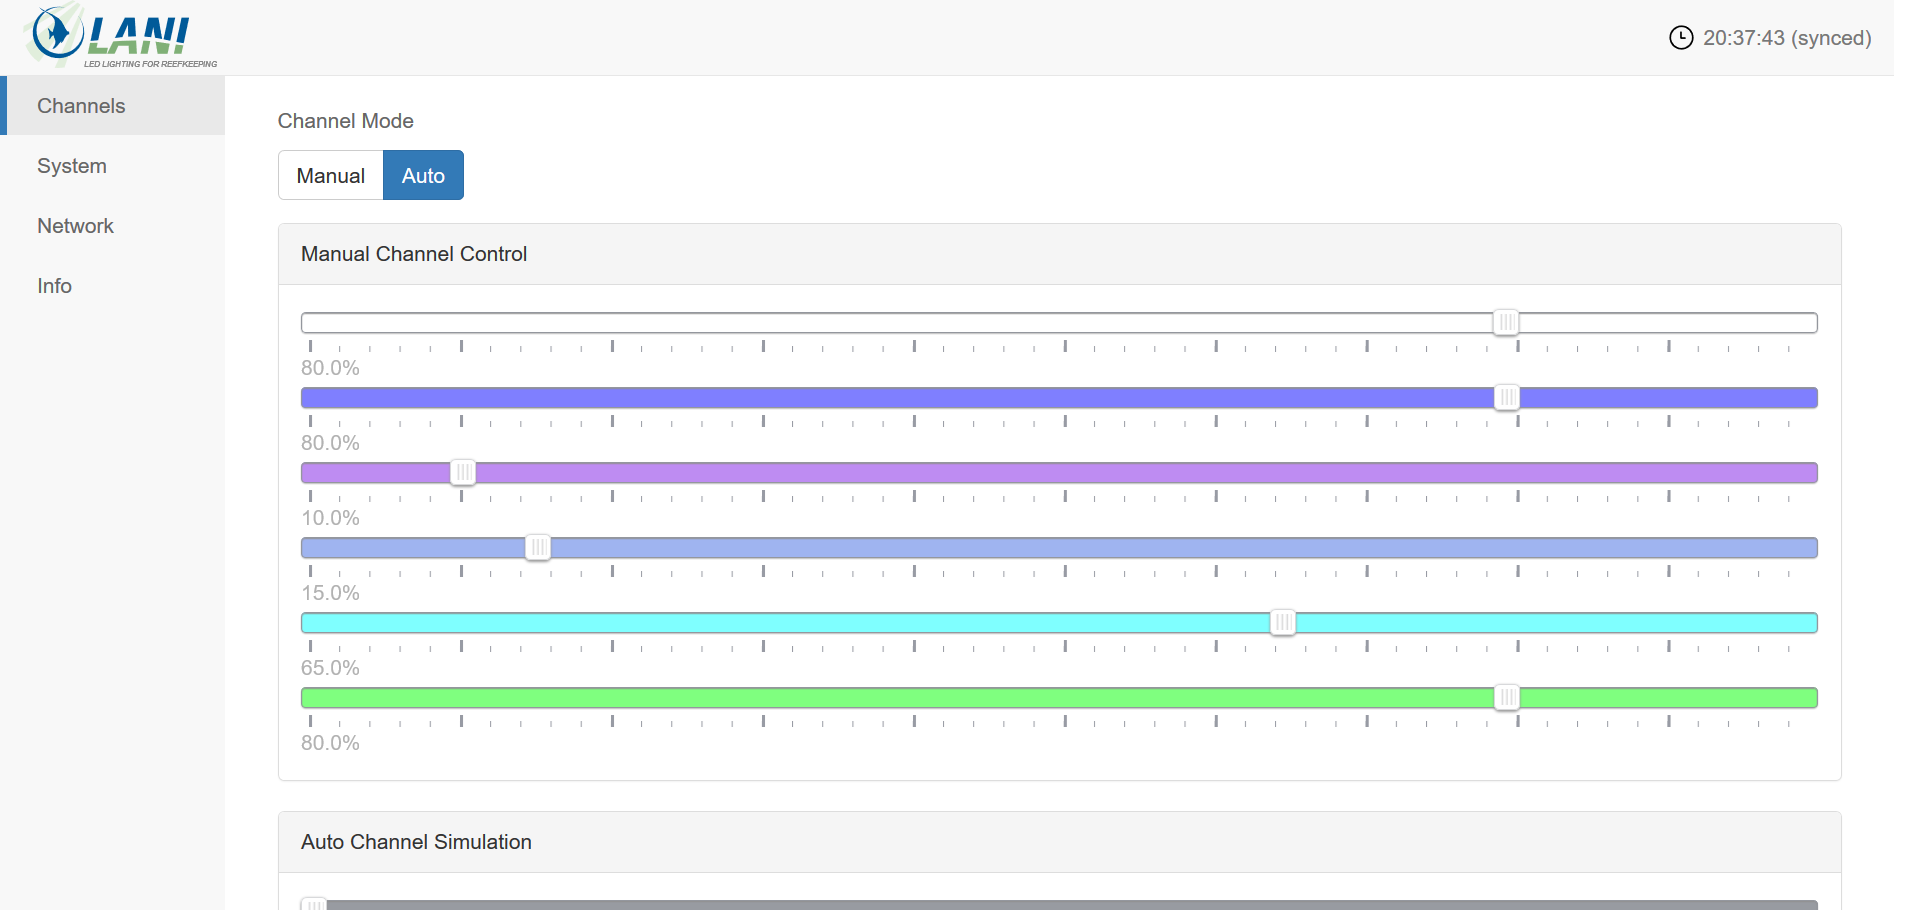
Task: Open the Channels sidebar tab
Action: pos(81,106)
